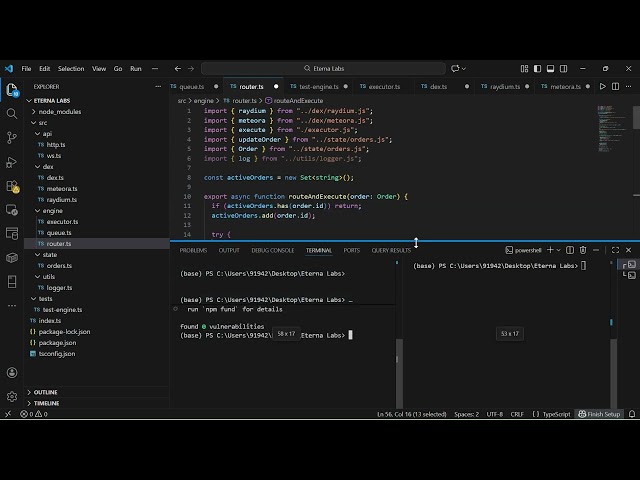Open the Explorer views and more actions
The image size is (640, 480).
point(158,87)
